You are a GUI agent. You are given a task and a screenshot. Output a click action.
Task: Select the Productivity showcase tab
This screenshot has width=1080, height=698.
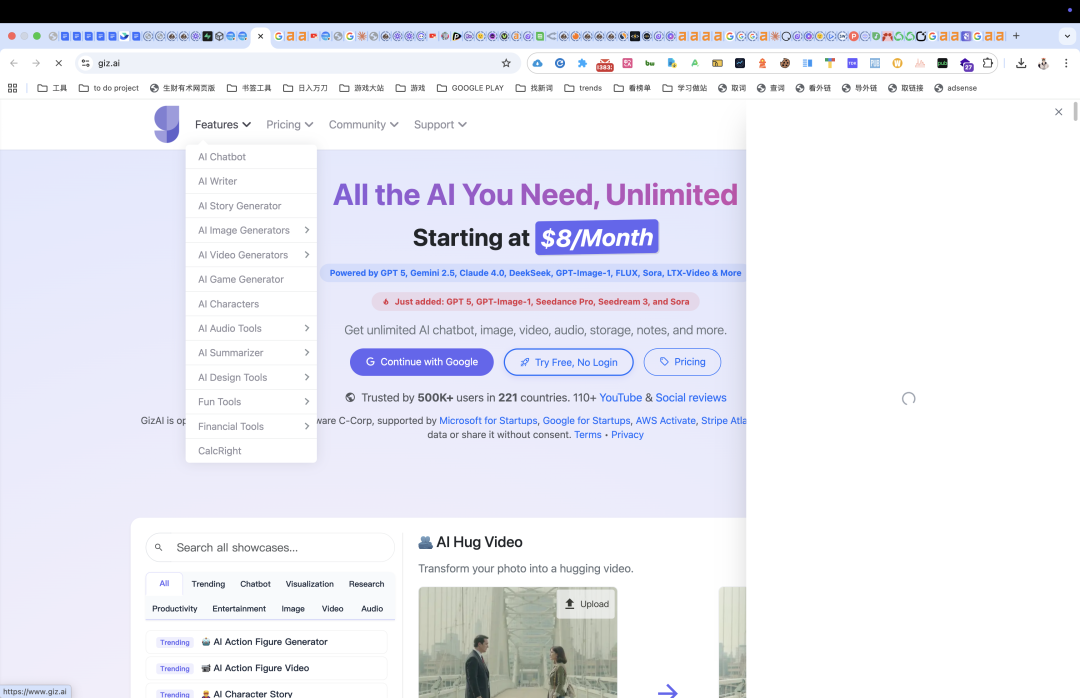[174, 609]
